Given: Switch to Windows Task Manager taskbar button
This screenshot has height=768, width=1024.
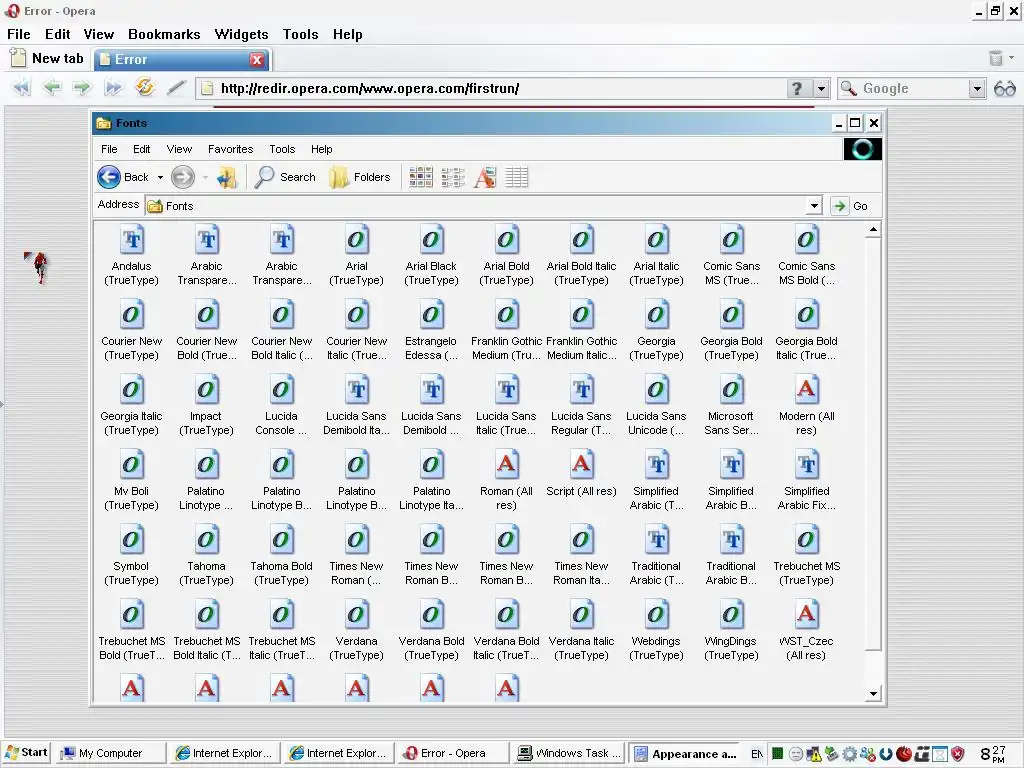Looking at the screenshot, I should (568, 753).
